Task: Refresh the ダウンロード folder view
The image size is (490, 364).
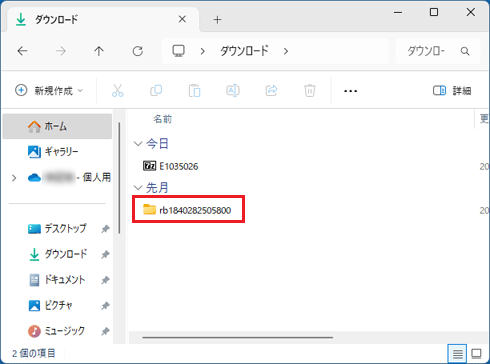Action: pyautogui.click(x=138, y=51)
